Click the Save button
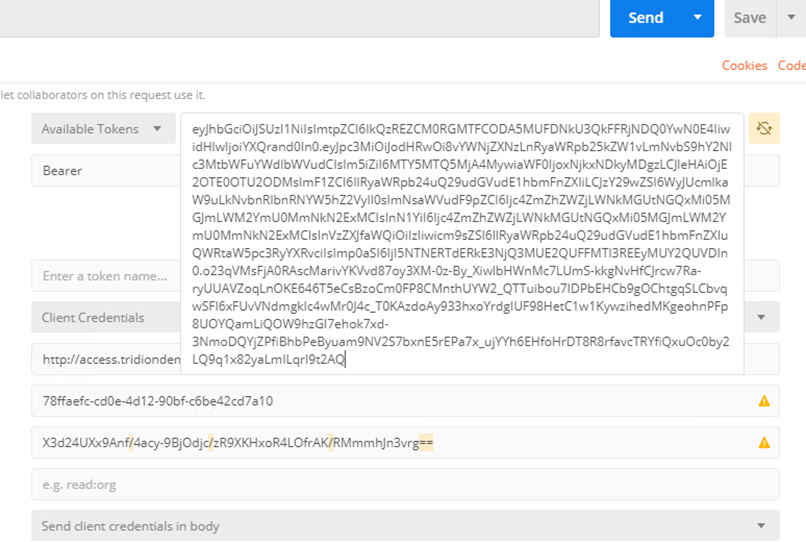The width and height of the screenshot is (806, 542). [750, 17]
